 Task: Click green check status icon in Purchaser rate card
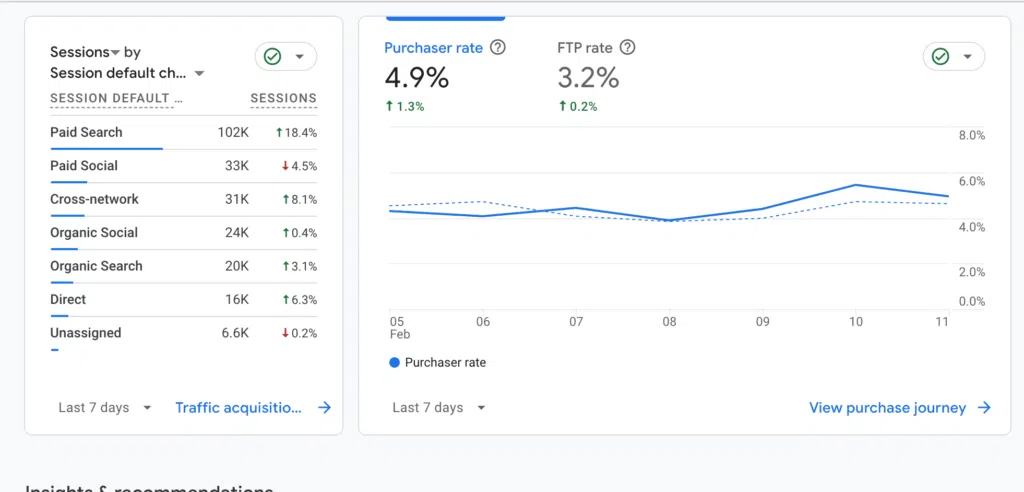point(940,57)
